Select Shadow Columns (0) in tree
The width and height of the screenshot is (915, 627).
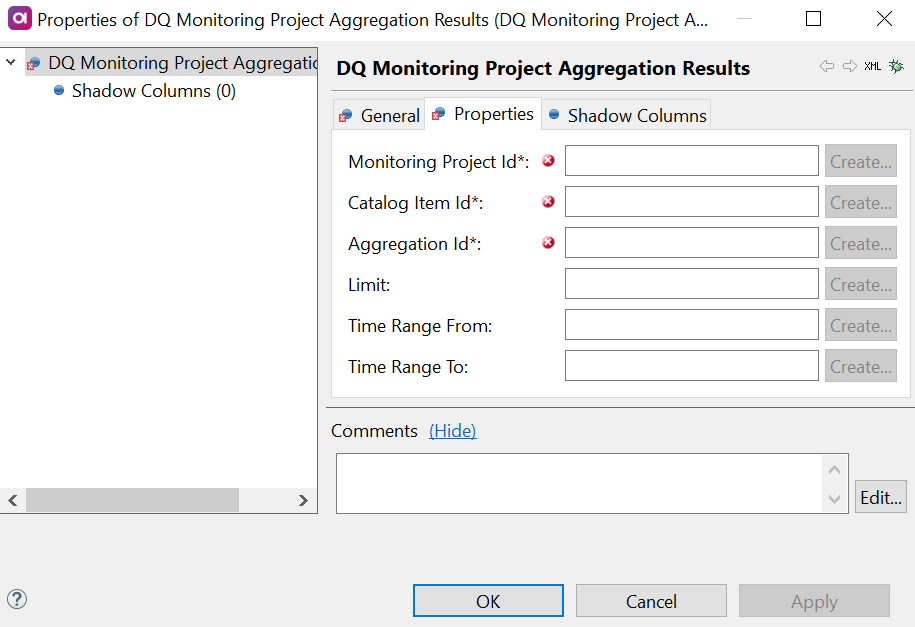(x=153, y=91)
